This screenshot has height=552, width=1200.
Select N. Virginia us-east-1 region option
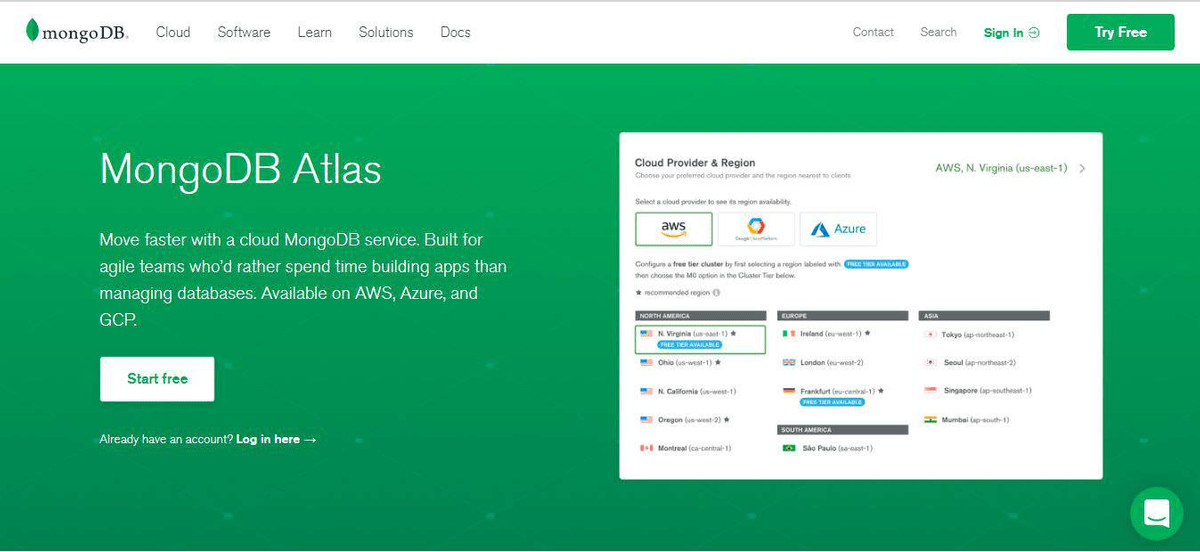[x=700, y=338]
